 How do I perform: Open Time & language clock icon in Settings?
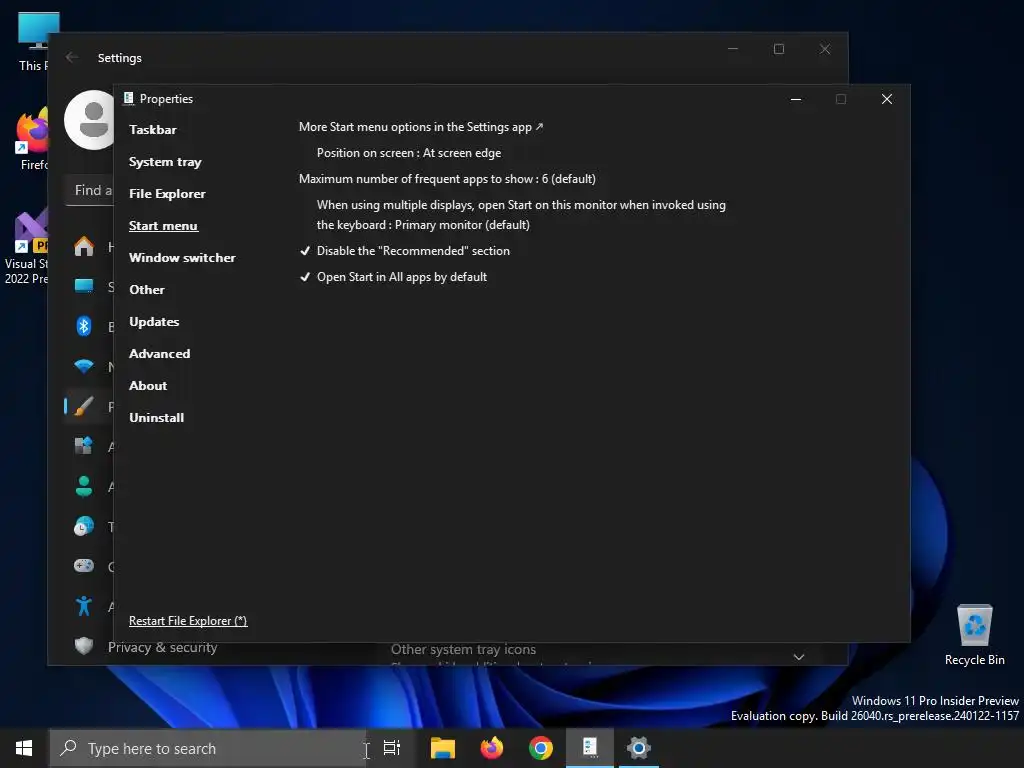(84, 526)
